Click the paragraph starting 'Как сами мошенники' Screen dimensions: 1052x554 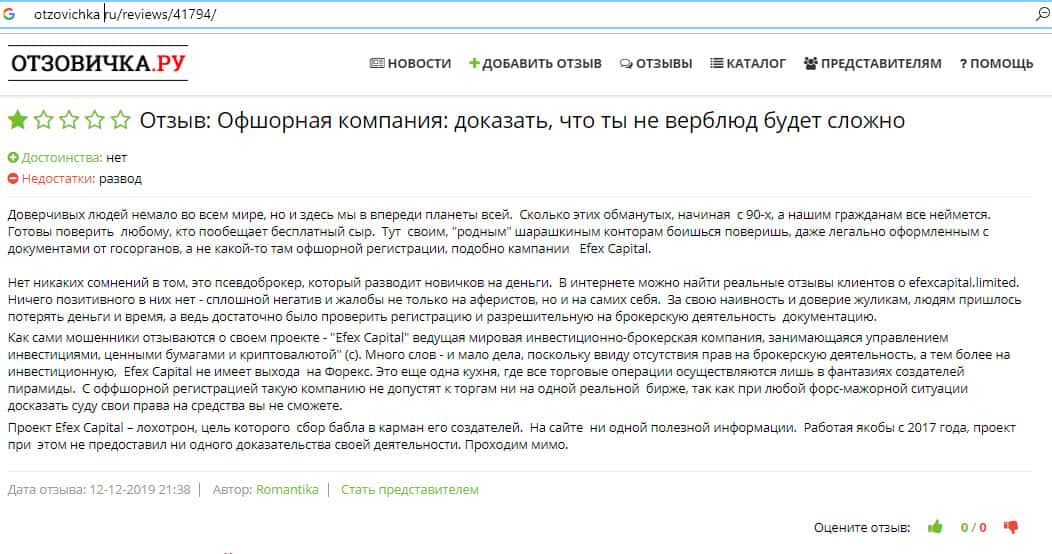[x=509, y=372]
